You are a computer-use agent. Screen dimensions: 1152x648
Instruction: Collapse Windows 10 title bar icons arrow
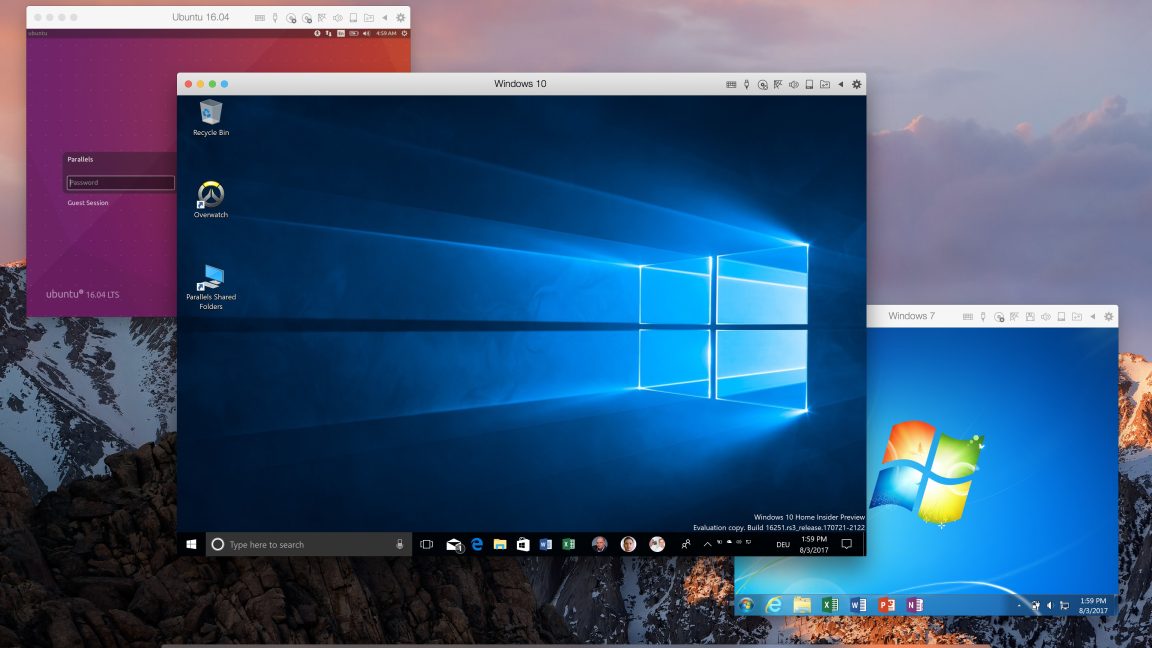pyautogui.click(x=841, y=84)
